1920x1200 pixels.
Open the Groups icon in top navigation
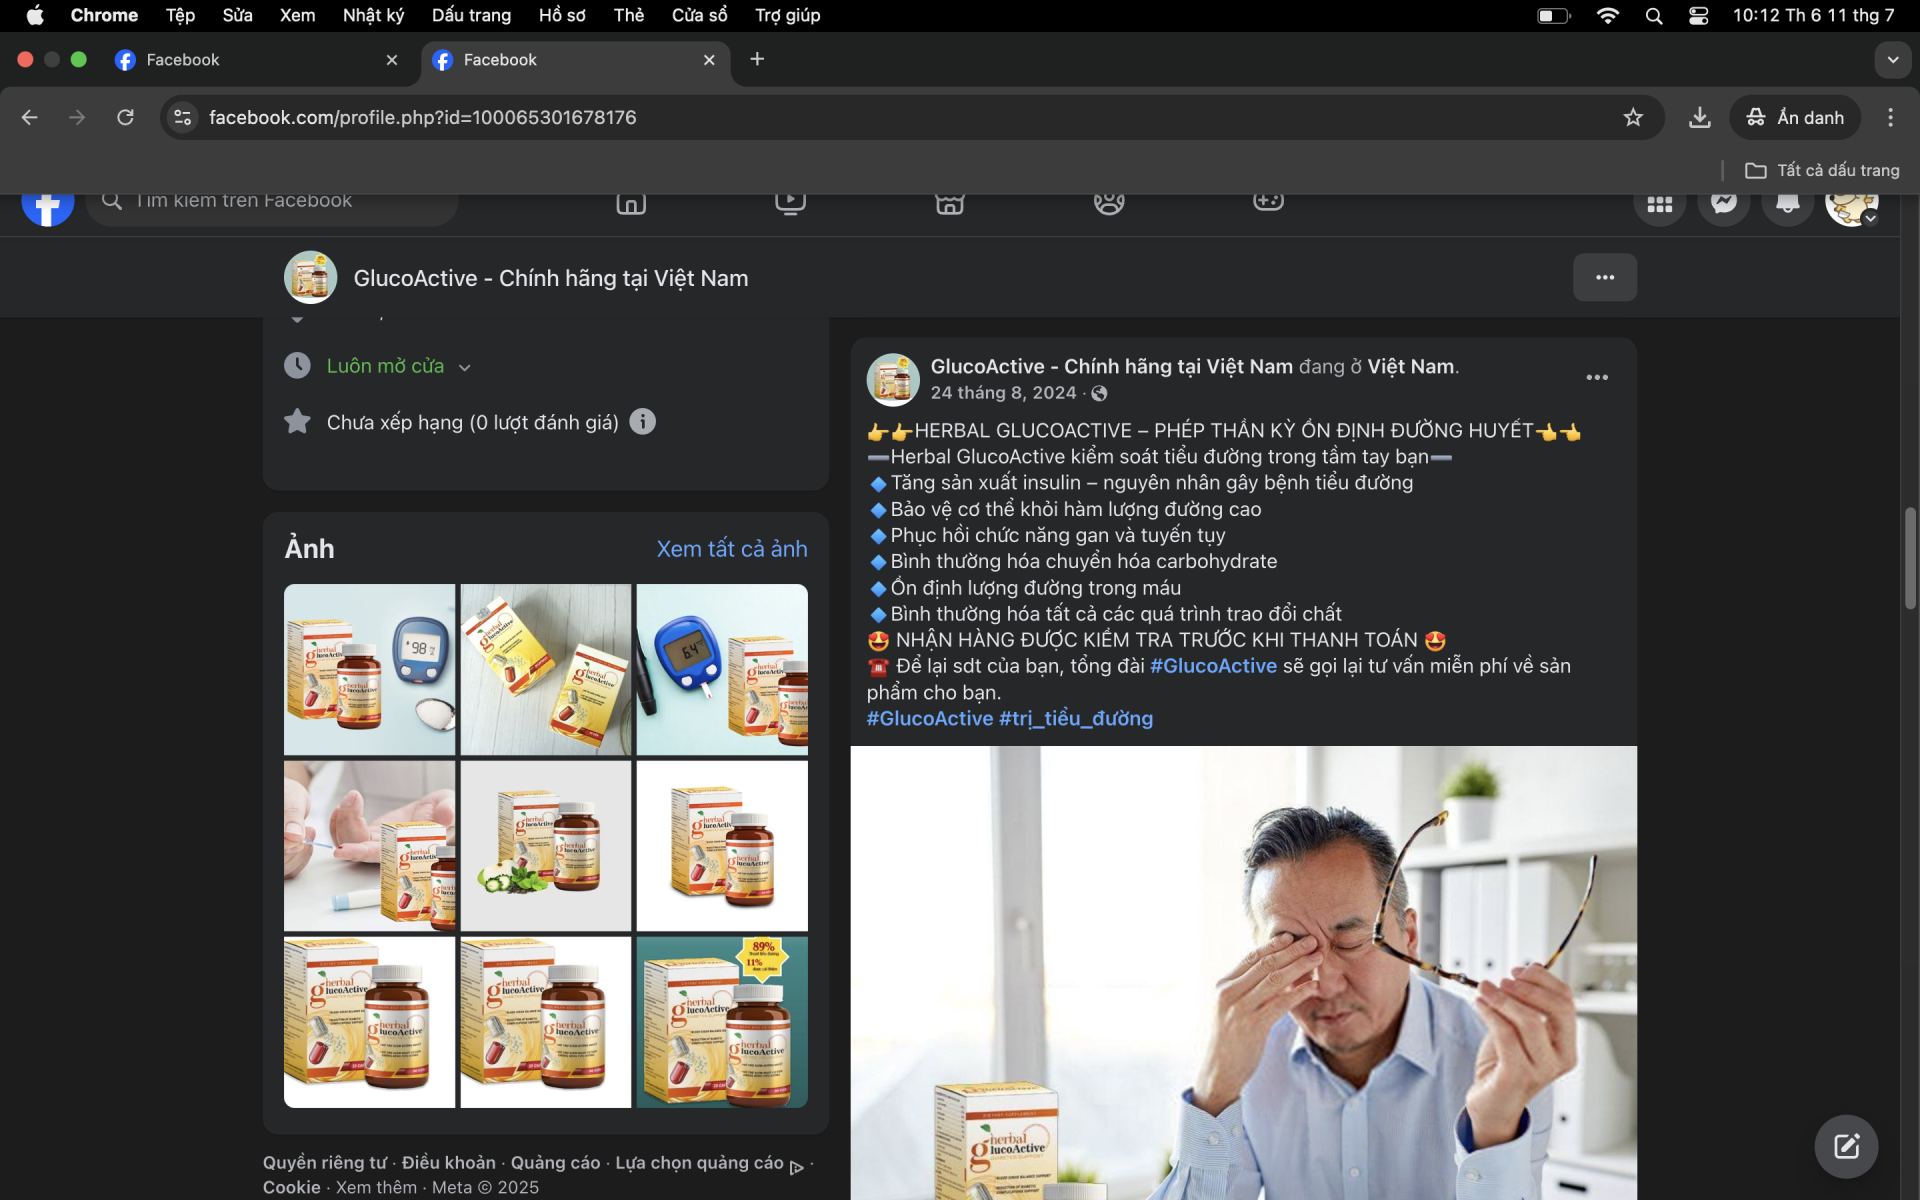coord(1109,203)
